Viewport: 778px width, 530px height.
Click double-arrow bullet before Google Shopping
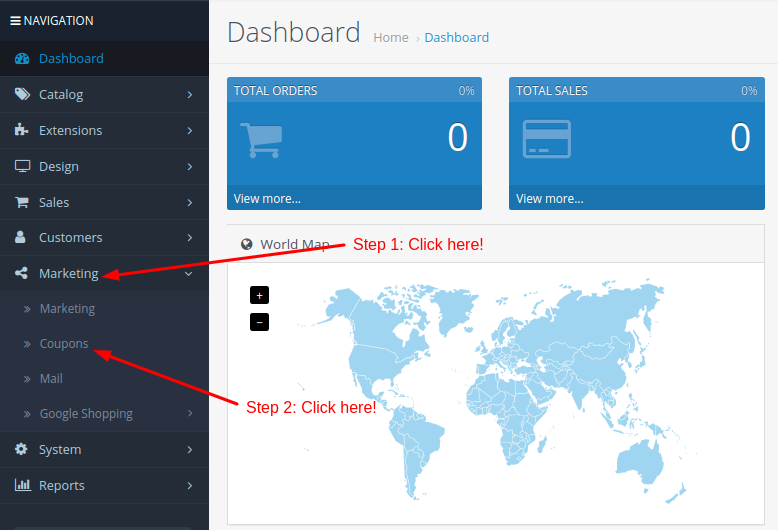tap(27, 414)
